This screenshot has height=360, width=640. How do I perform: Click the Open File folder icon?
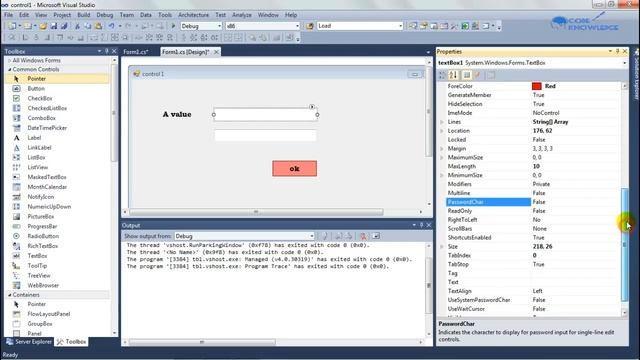[x=43, y=26]
